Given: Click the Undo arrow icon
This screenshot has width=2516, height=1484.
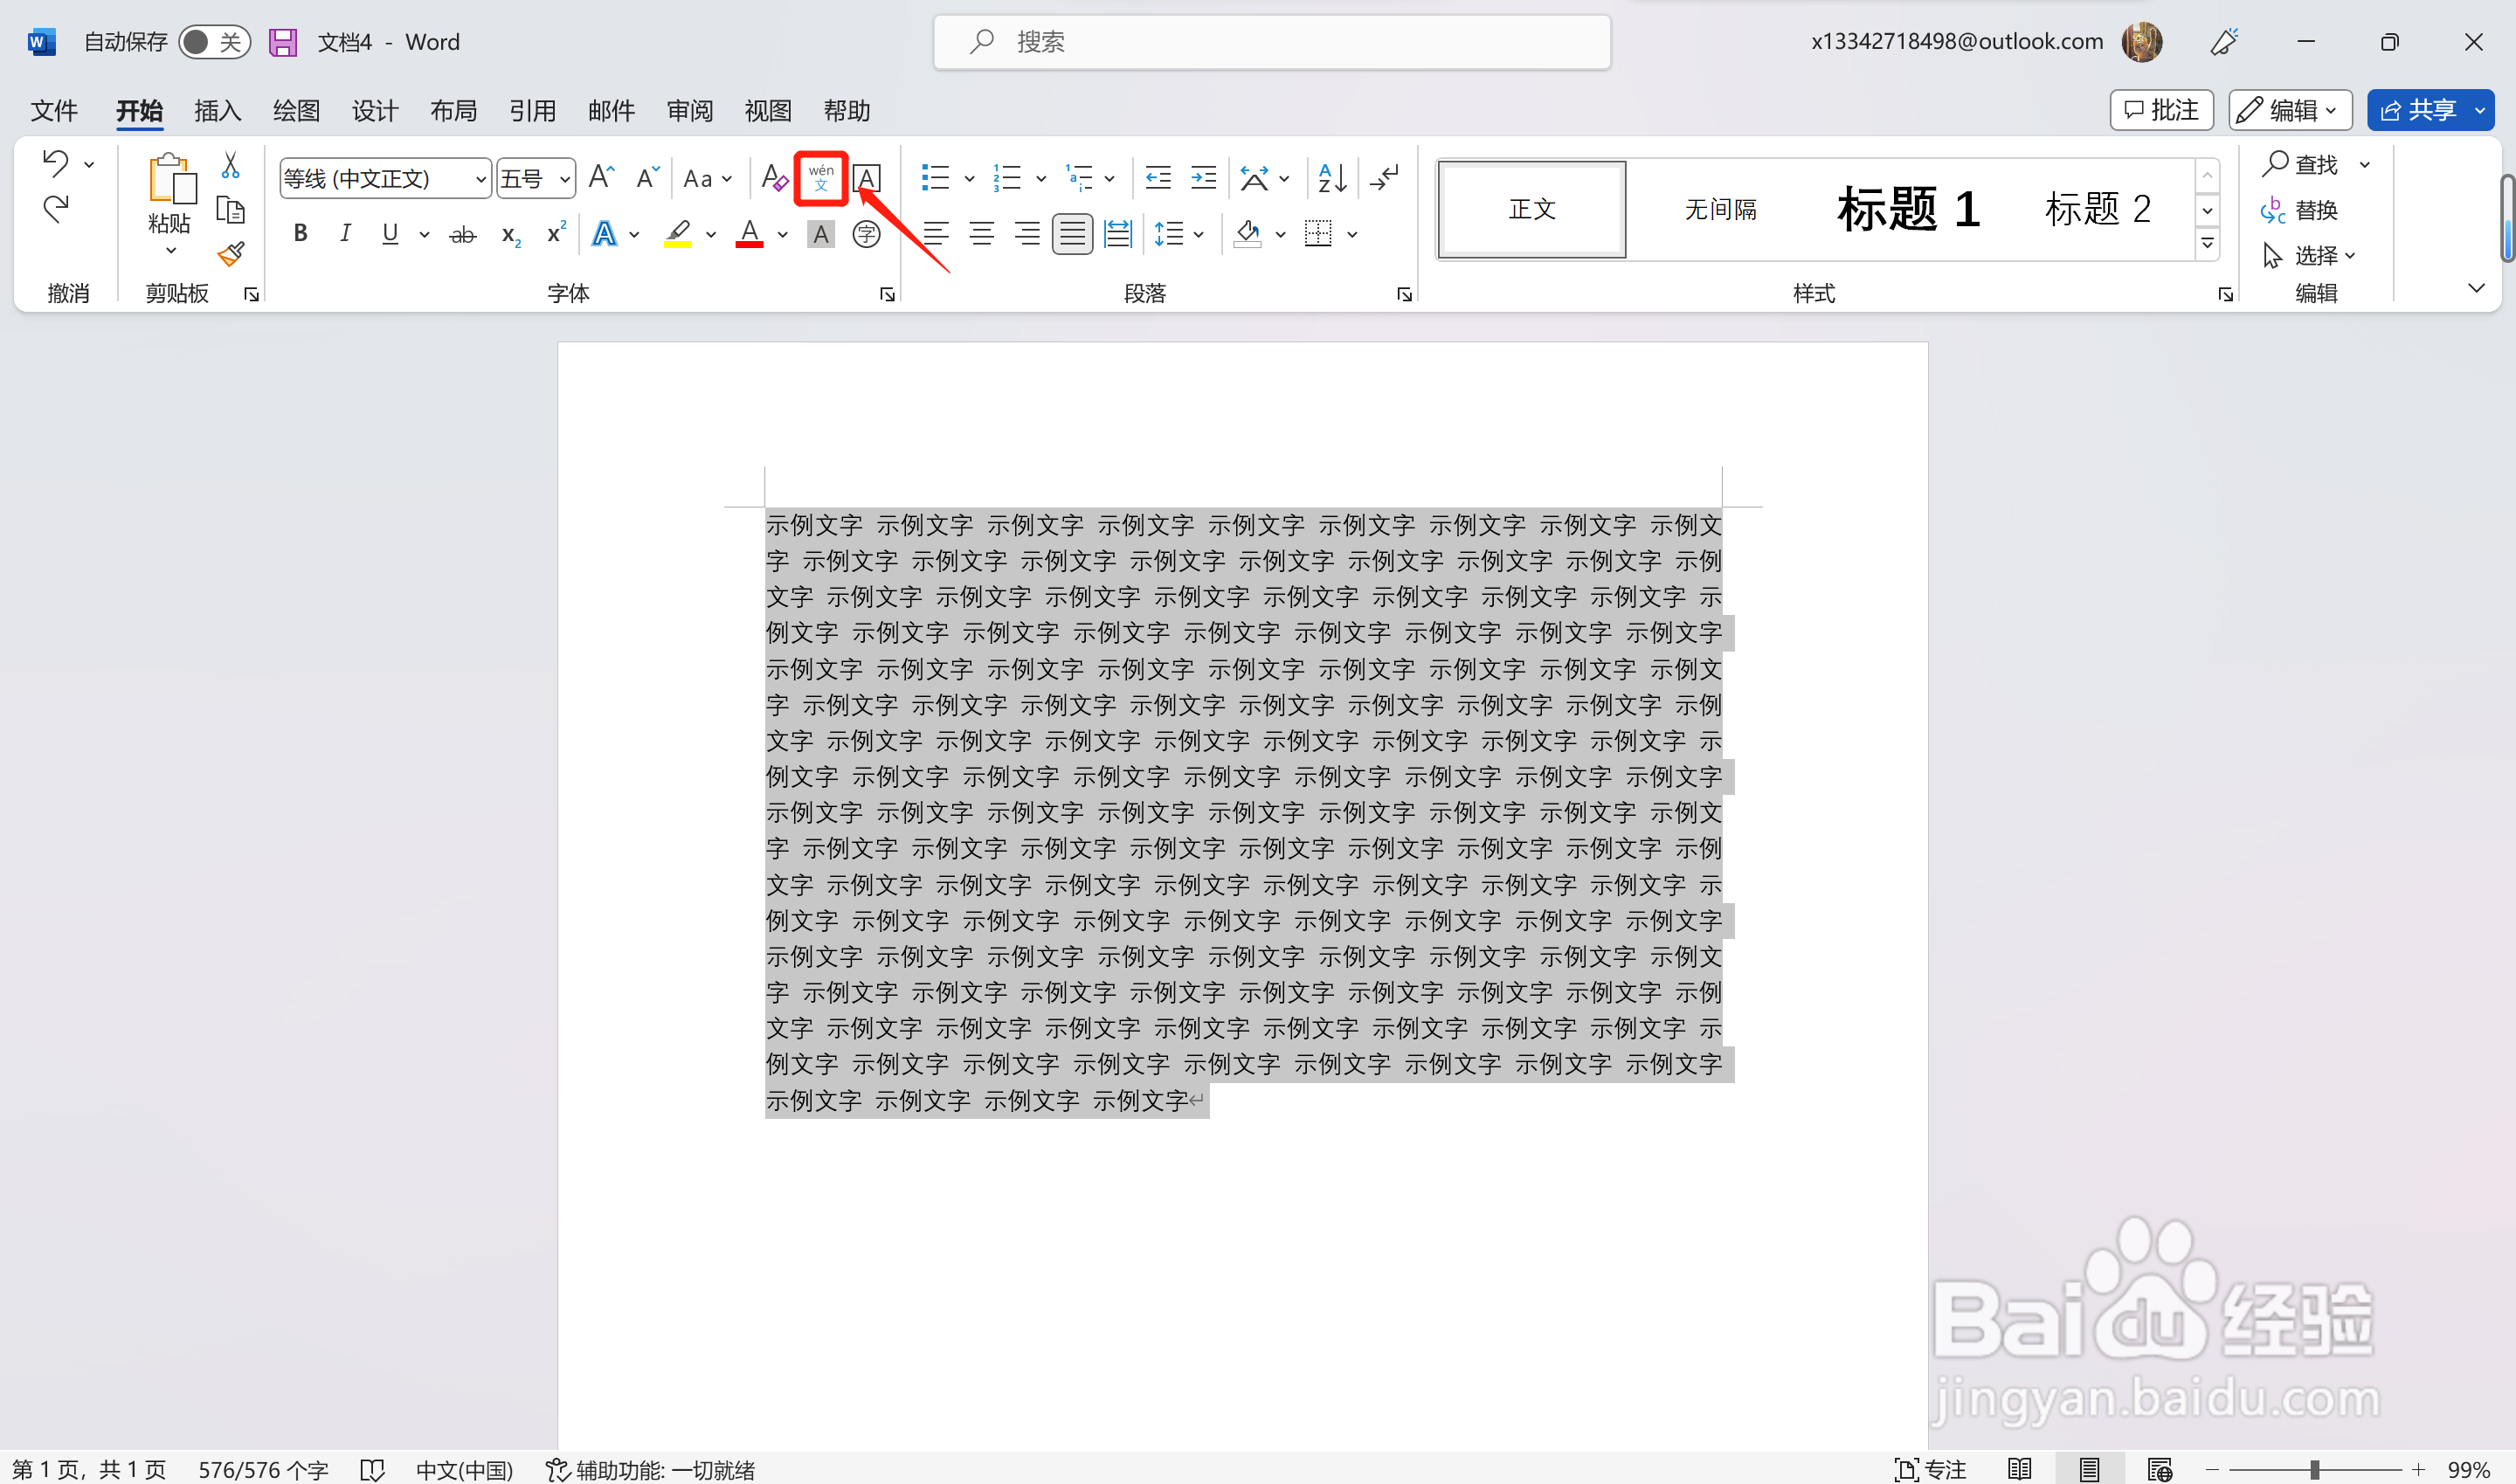Looking at the screenshot, I should point(56,162).
